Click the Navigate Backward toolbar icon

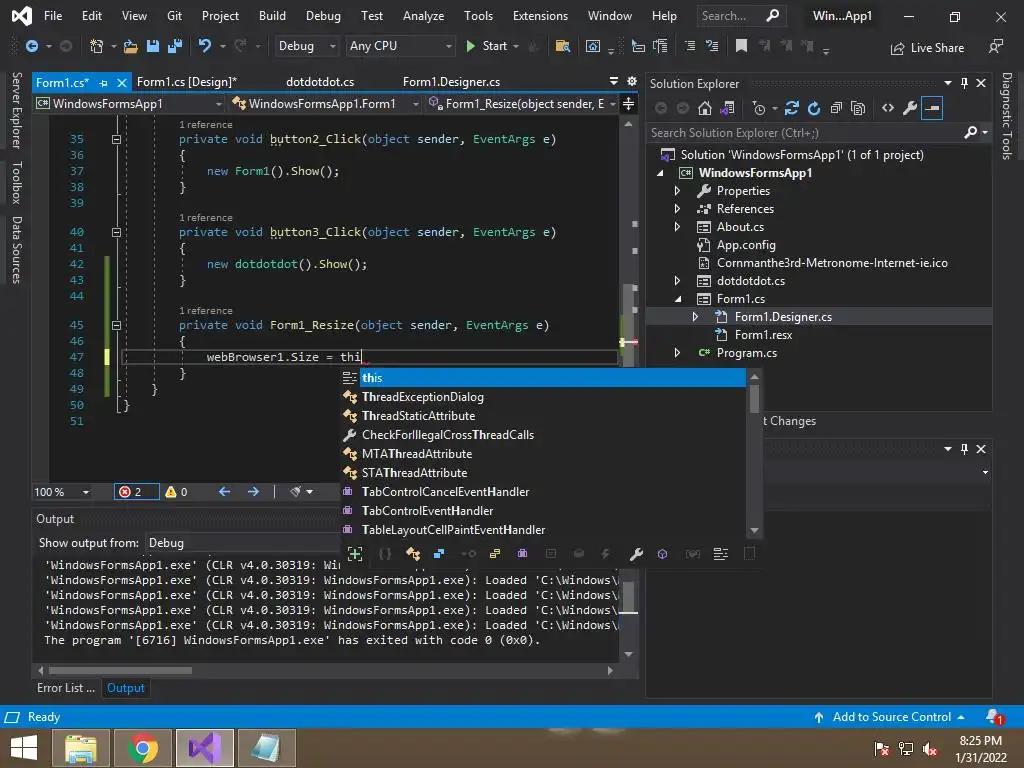[x=31, y=46]
